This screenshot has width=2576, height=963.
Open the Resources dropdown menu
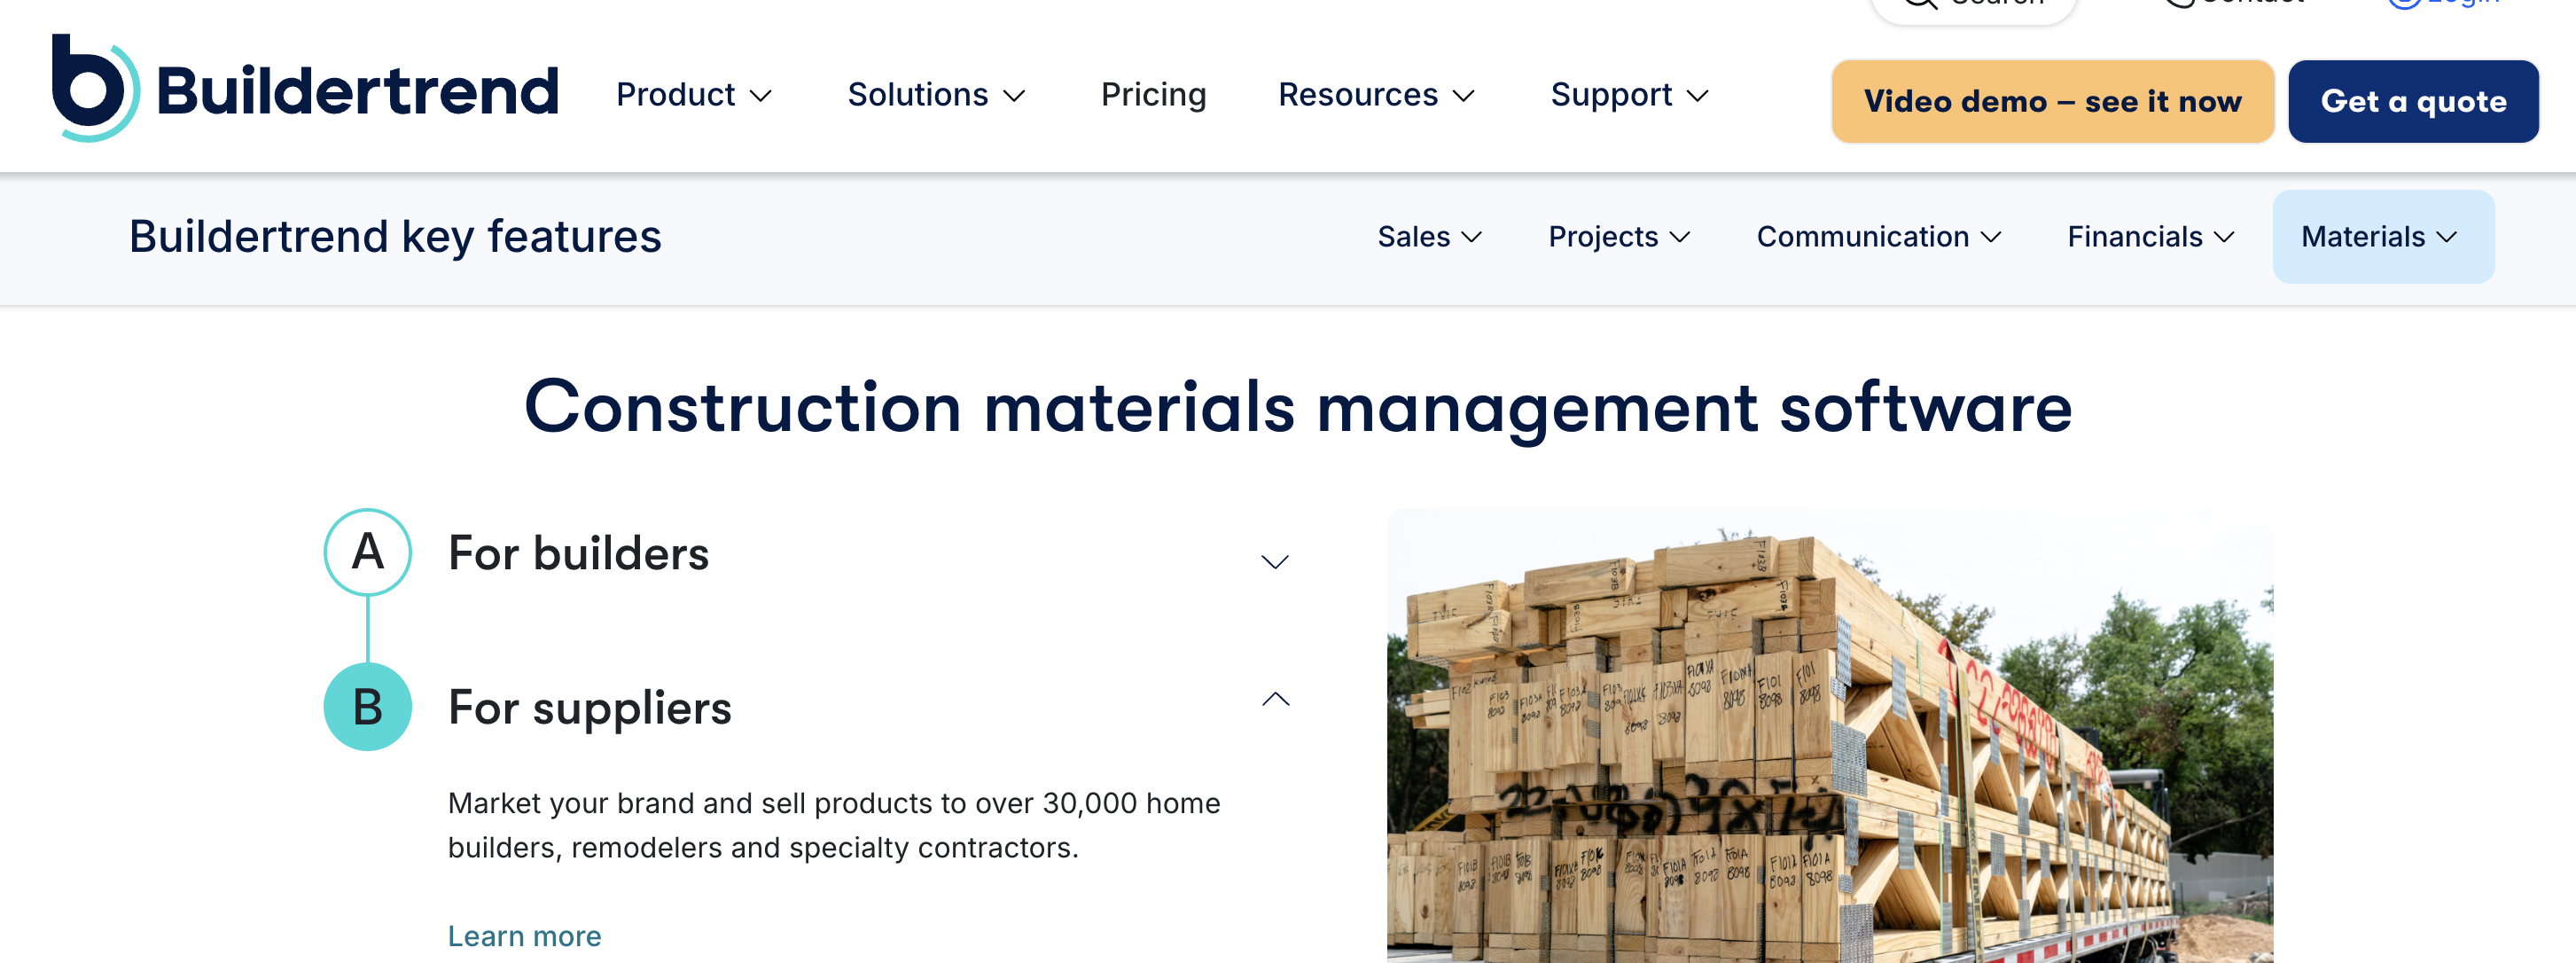click(x=1375, y=95)
